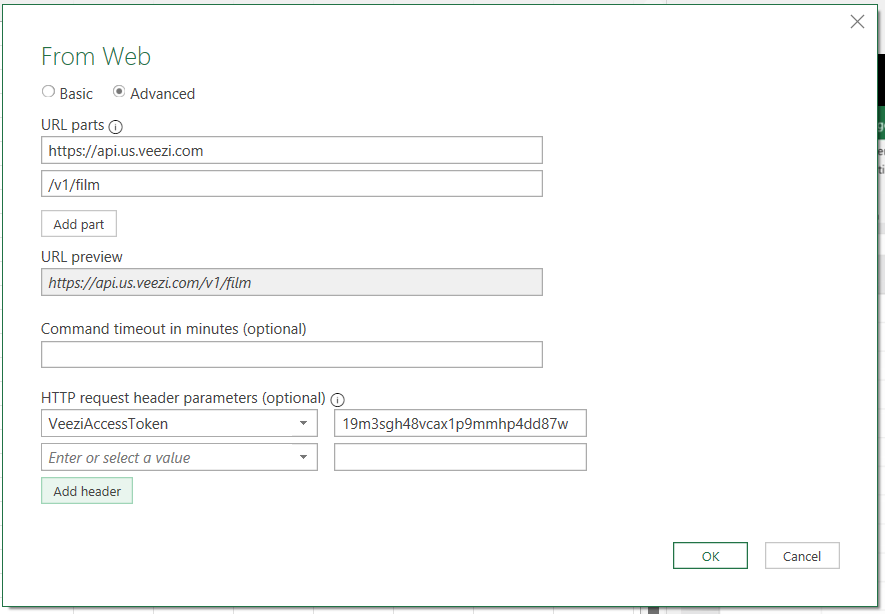
Task: Click the VeeziAccessToken value field
Action: pyautogui.click(x=460, y=423)
